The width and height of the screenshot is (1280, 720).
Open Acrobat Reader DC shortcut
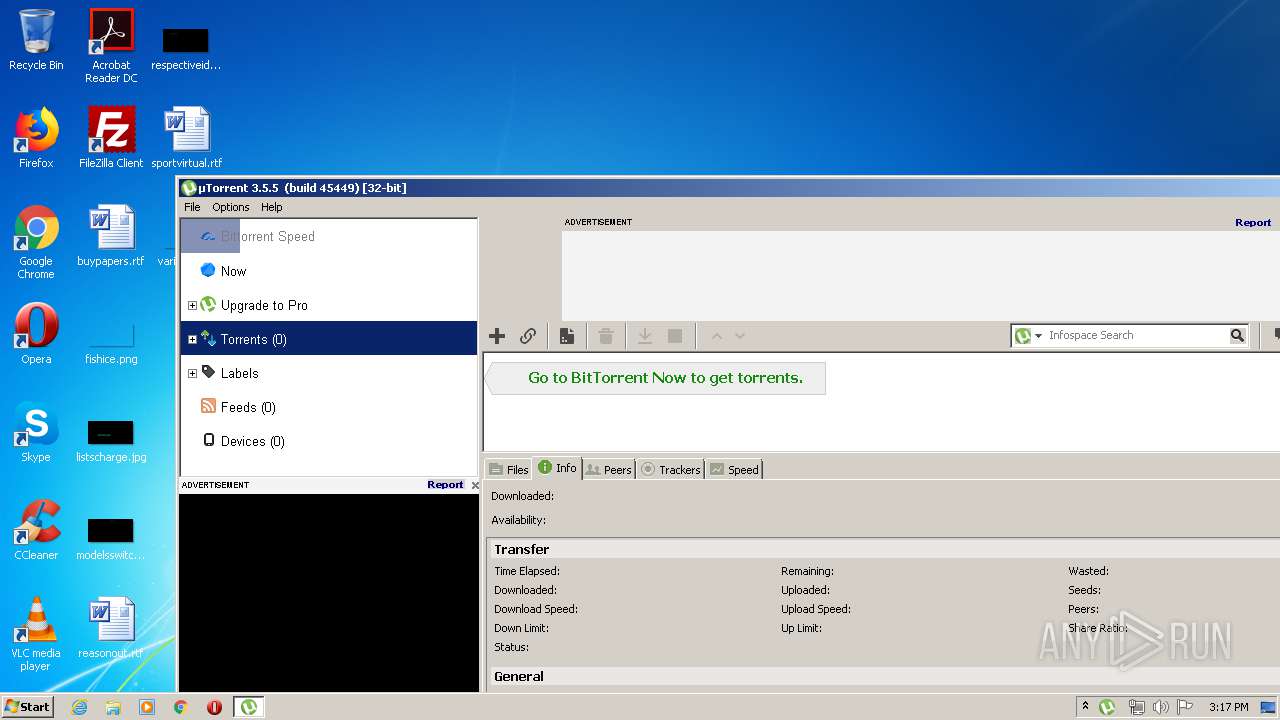coord(111,46)
